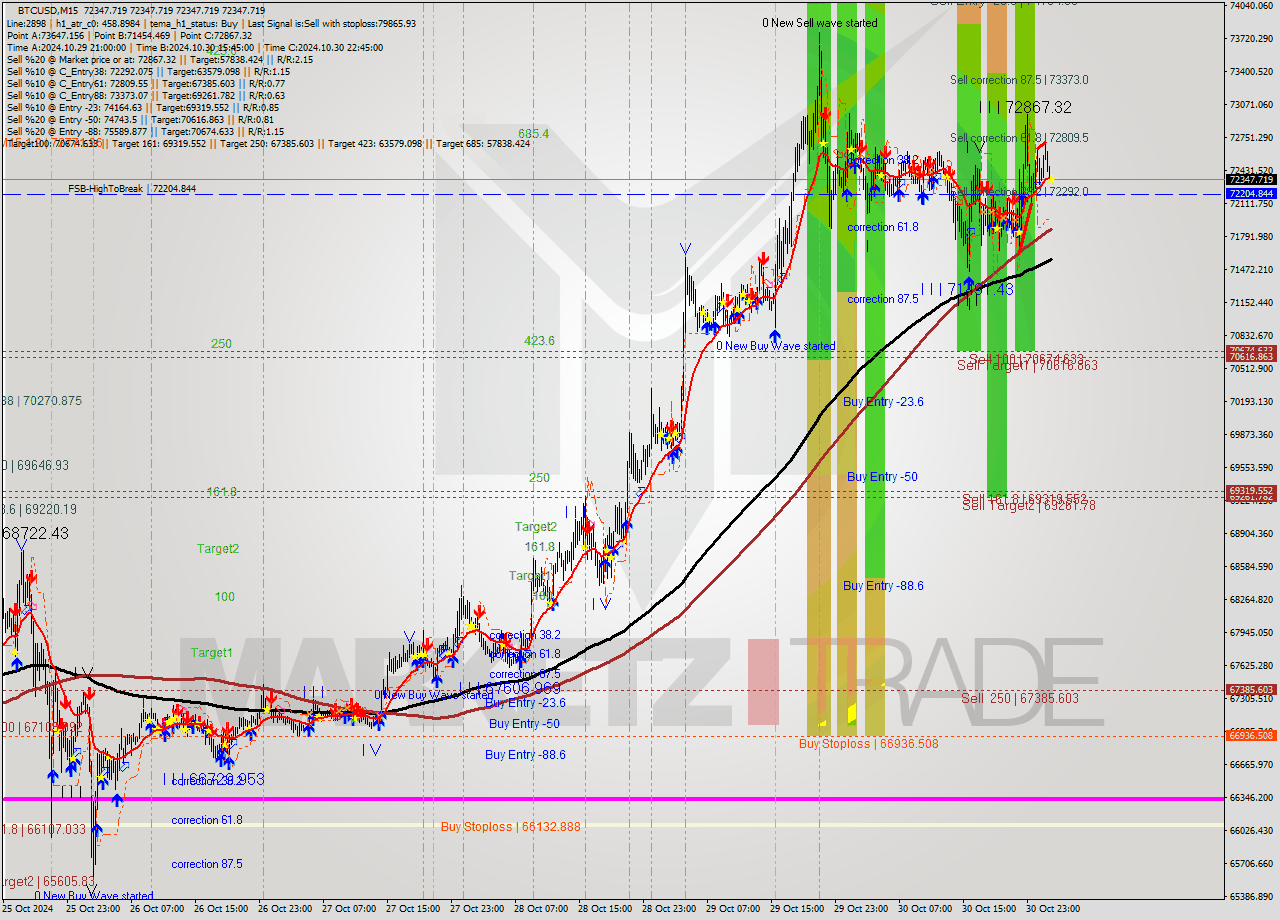Select the 'Sell %10 @ C_Entry38' line
This screenshot has width=1280, height=920.
(x=148, y=71)
